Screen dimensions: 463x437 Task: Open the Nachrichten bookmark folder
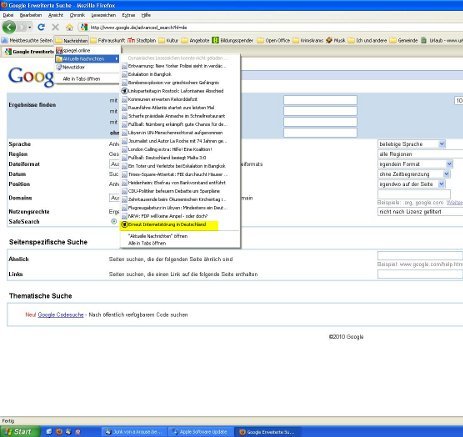pos(71,40)
